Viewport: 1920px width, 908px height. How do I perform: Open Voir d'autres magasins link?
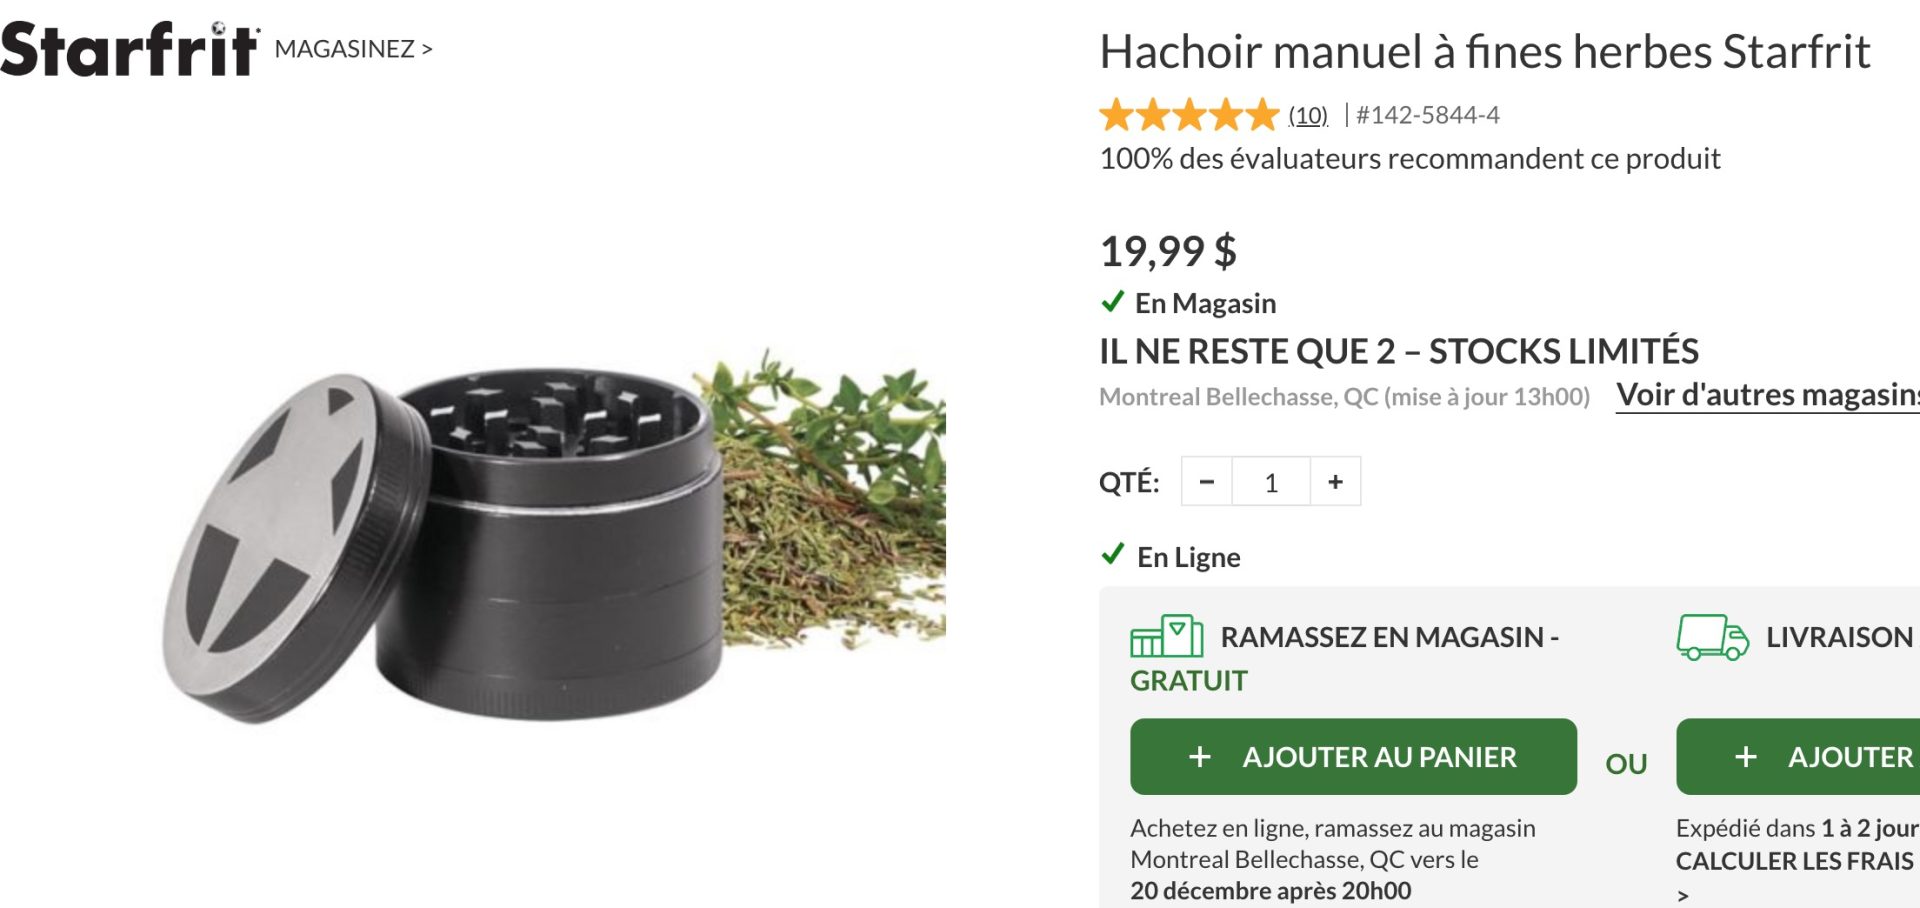click(1768, 395)
